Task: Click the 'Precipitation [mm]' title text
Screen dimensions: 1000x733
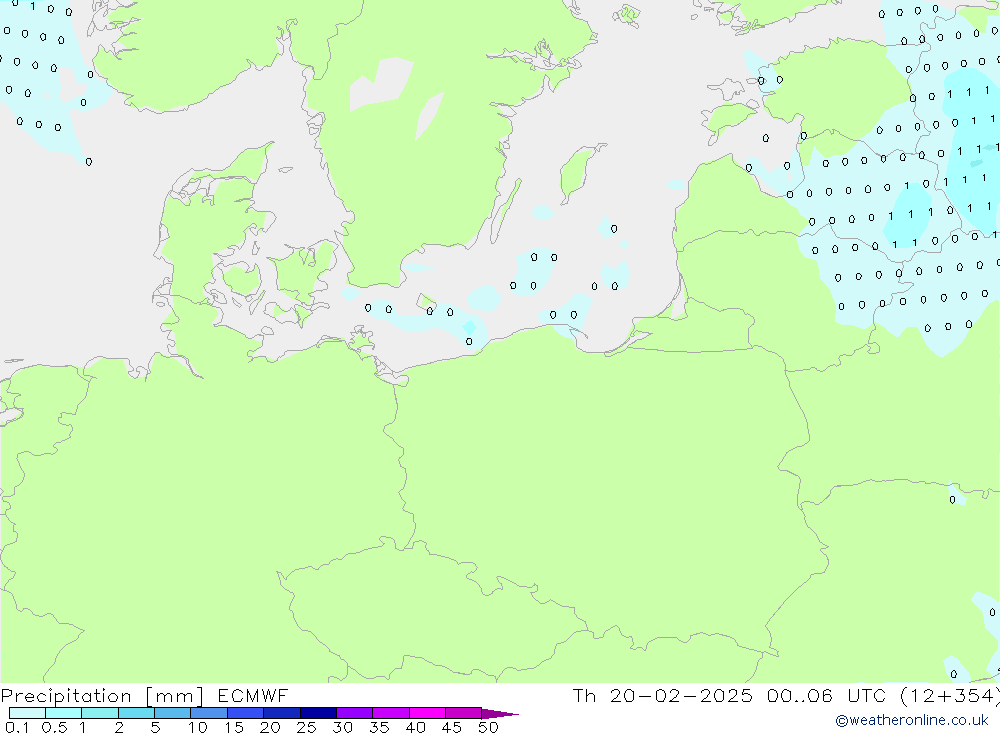Action: pos(102,696)
